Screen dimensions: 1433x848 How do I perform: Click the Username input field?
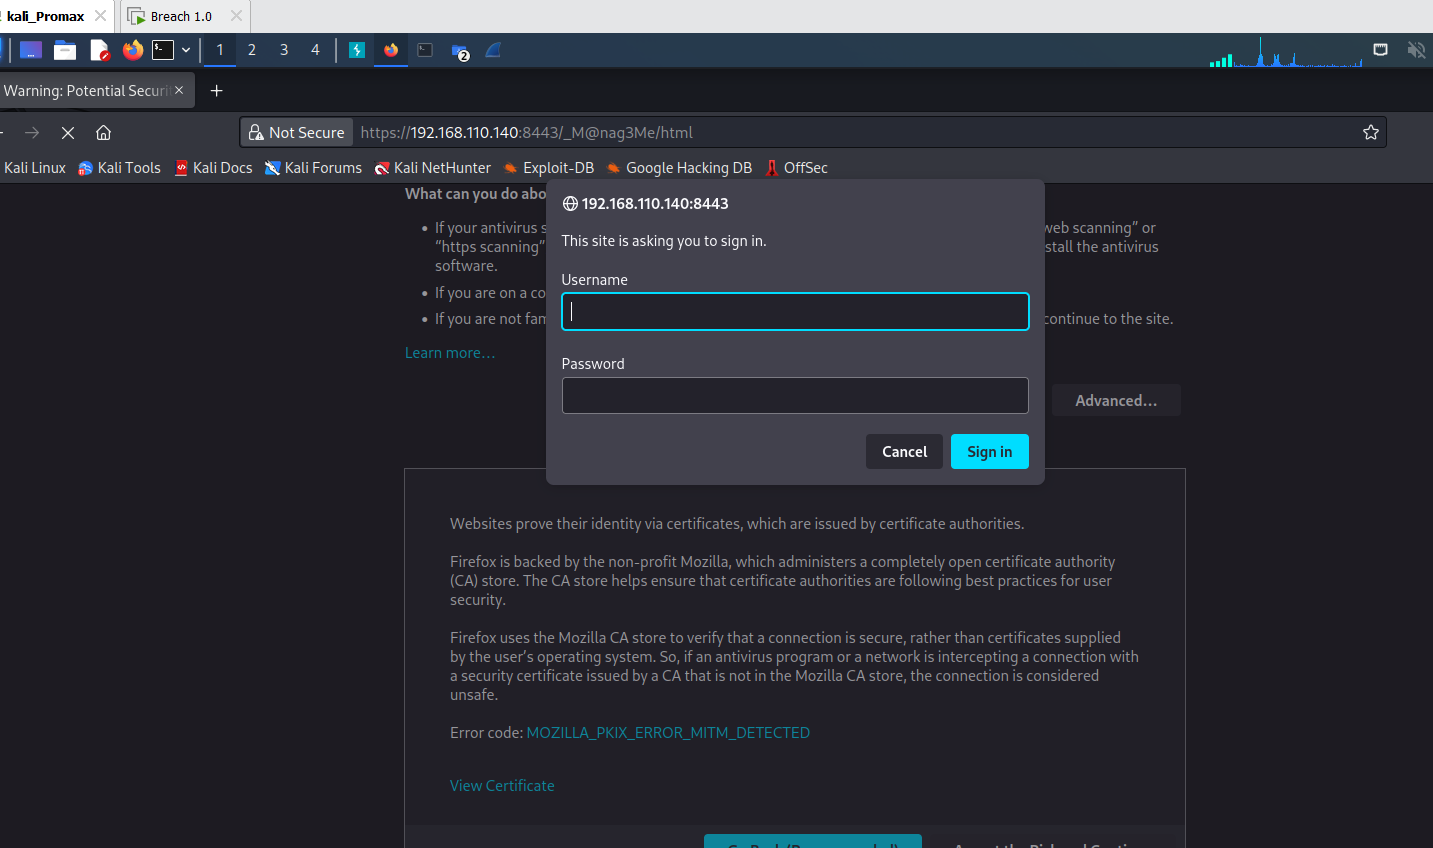(x=795, y=312)
